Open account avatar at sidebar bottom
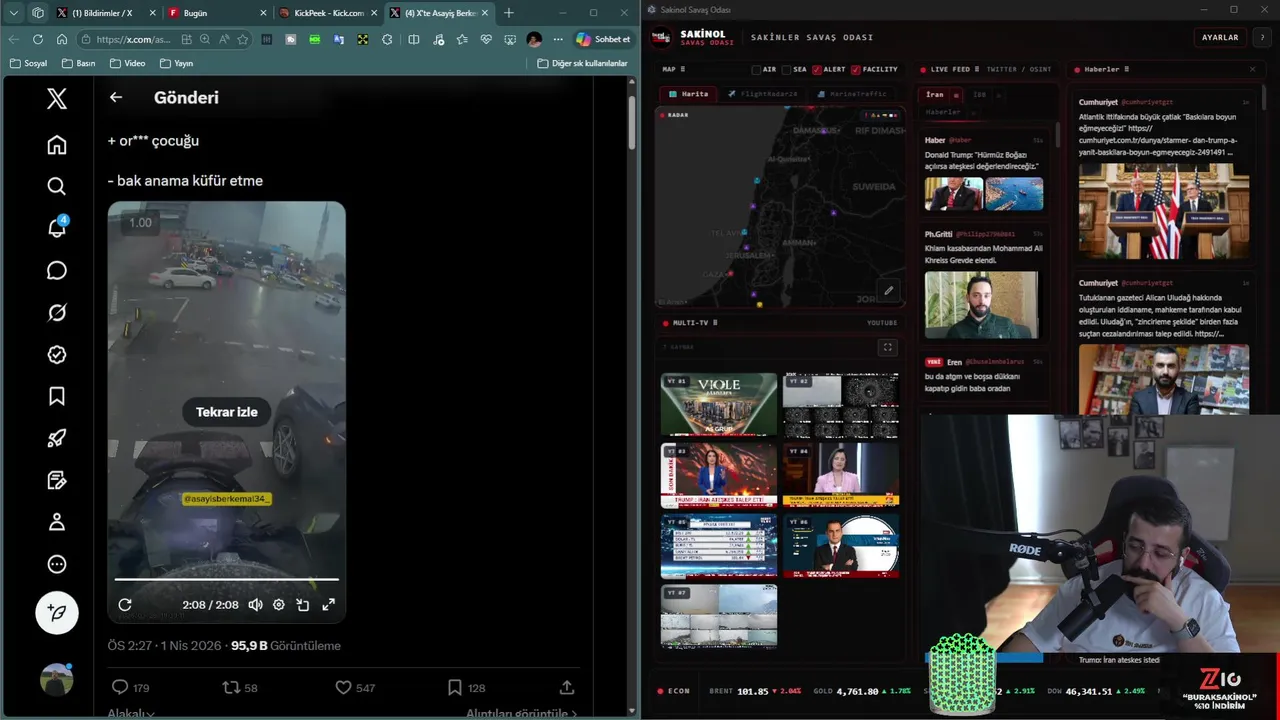 (x=56, y=679)
